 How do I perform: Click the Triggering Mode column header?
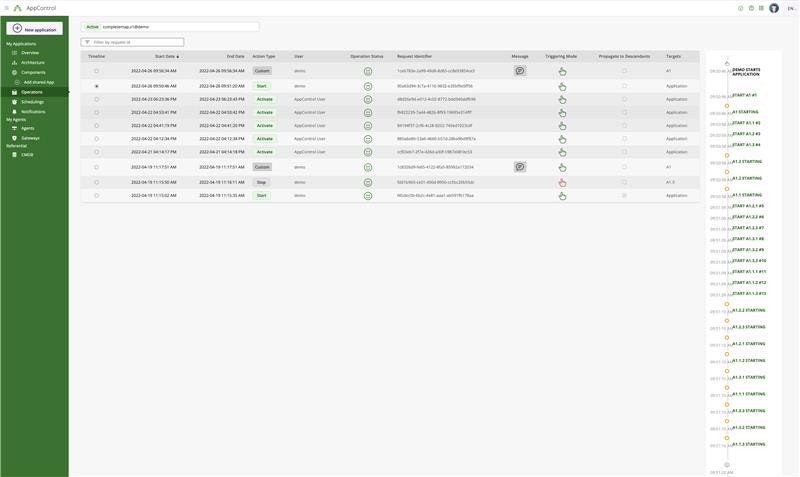(561, 57)
